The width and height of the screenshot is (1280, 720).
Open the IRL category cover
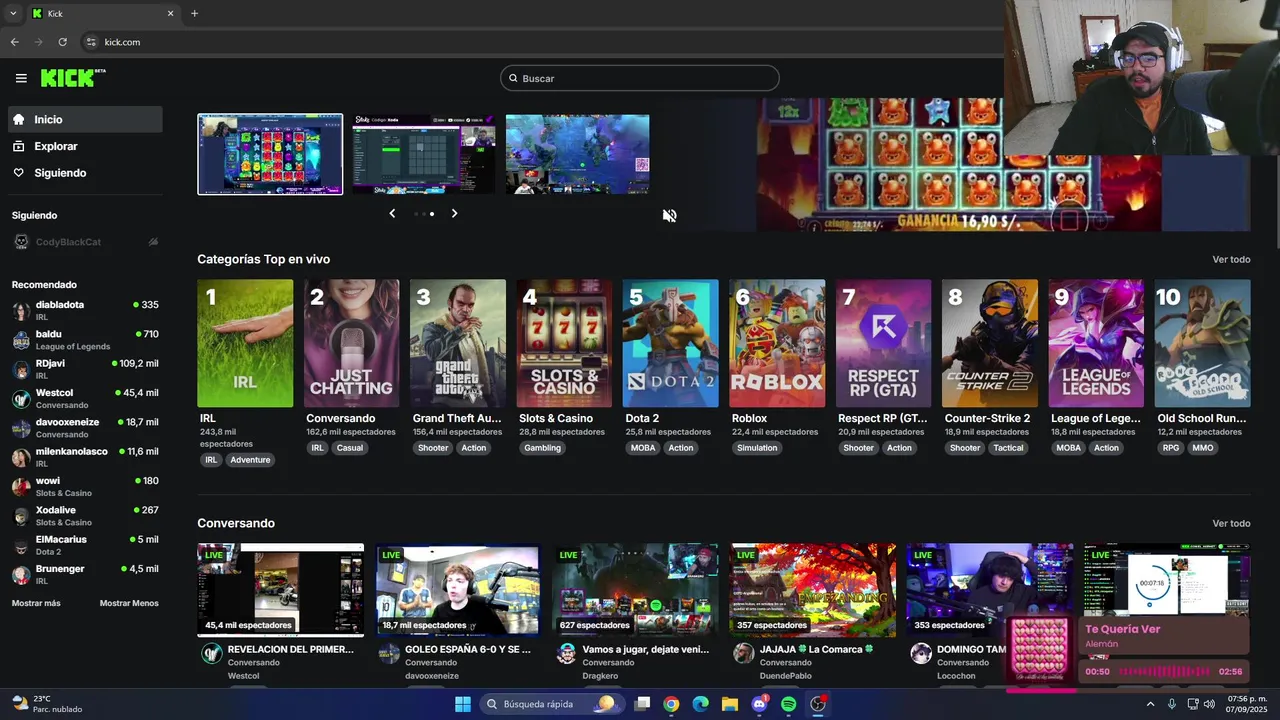click(x=245, y=343)
